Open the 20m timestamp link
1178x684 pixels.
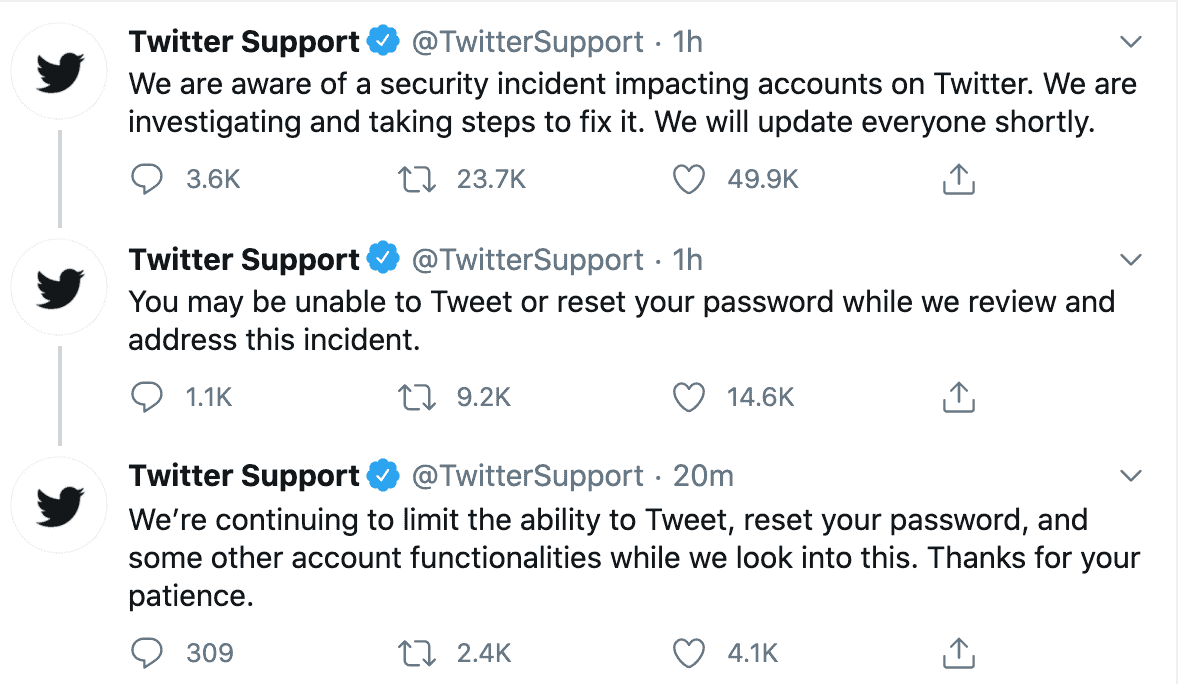[x=703, y=476]
